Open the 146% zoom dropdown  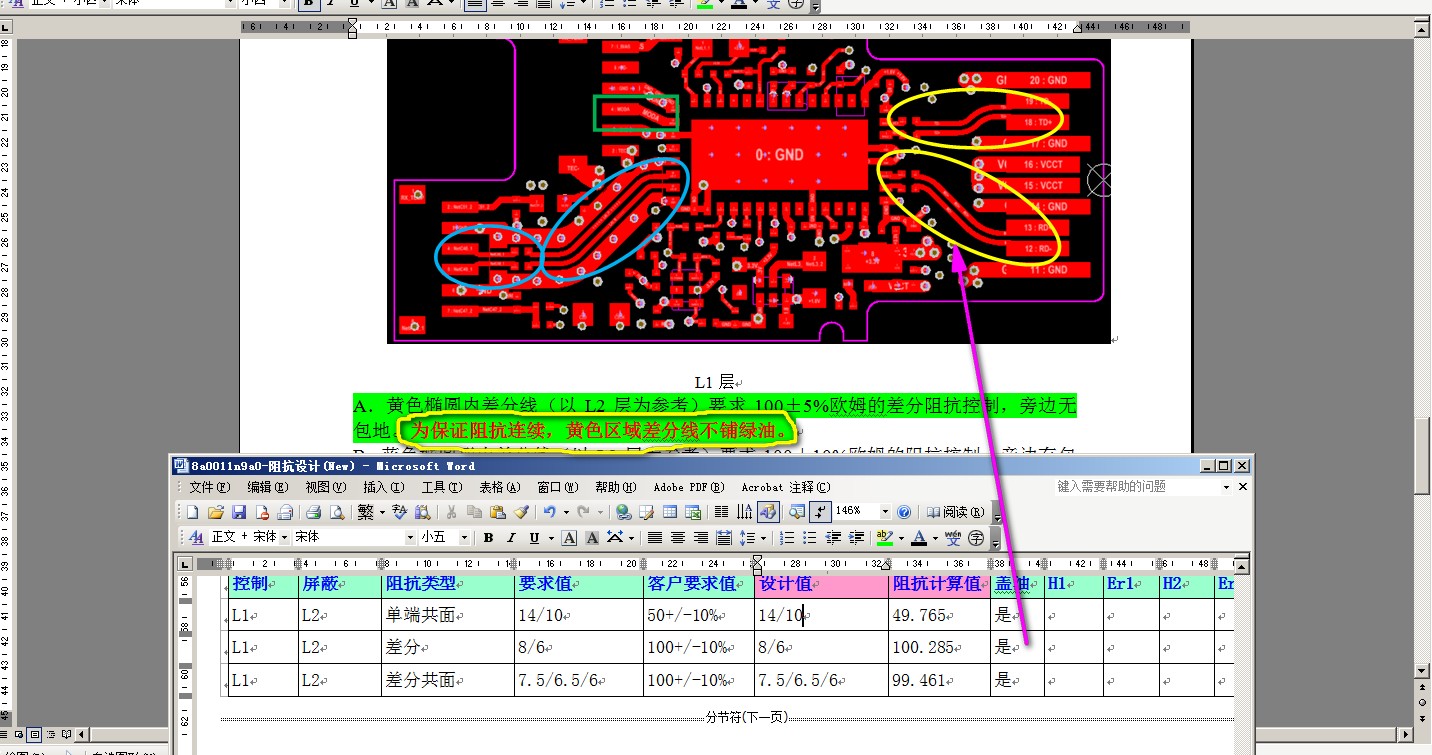pyautogui.click(x=885, y=512)
